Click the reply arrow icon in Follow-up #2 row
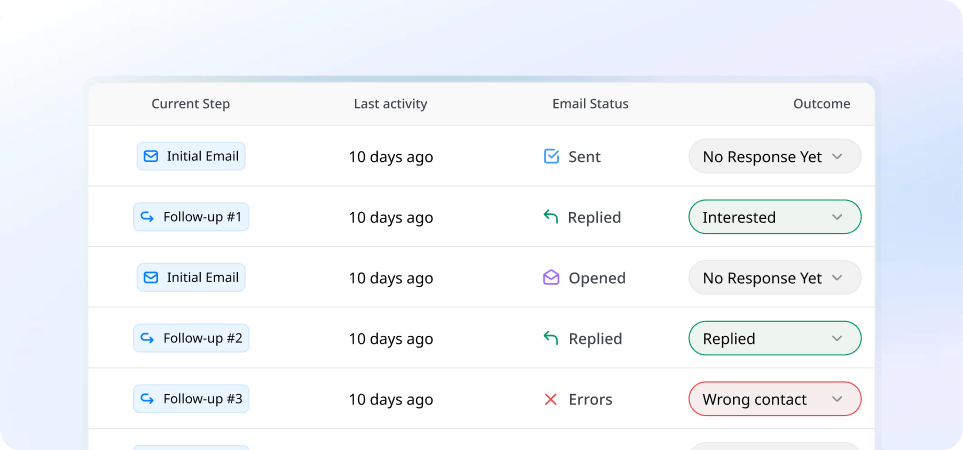 [x=551, y=338]
